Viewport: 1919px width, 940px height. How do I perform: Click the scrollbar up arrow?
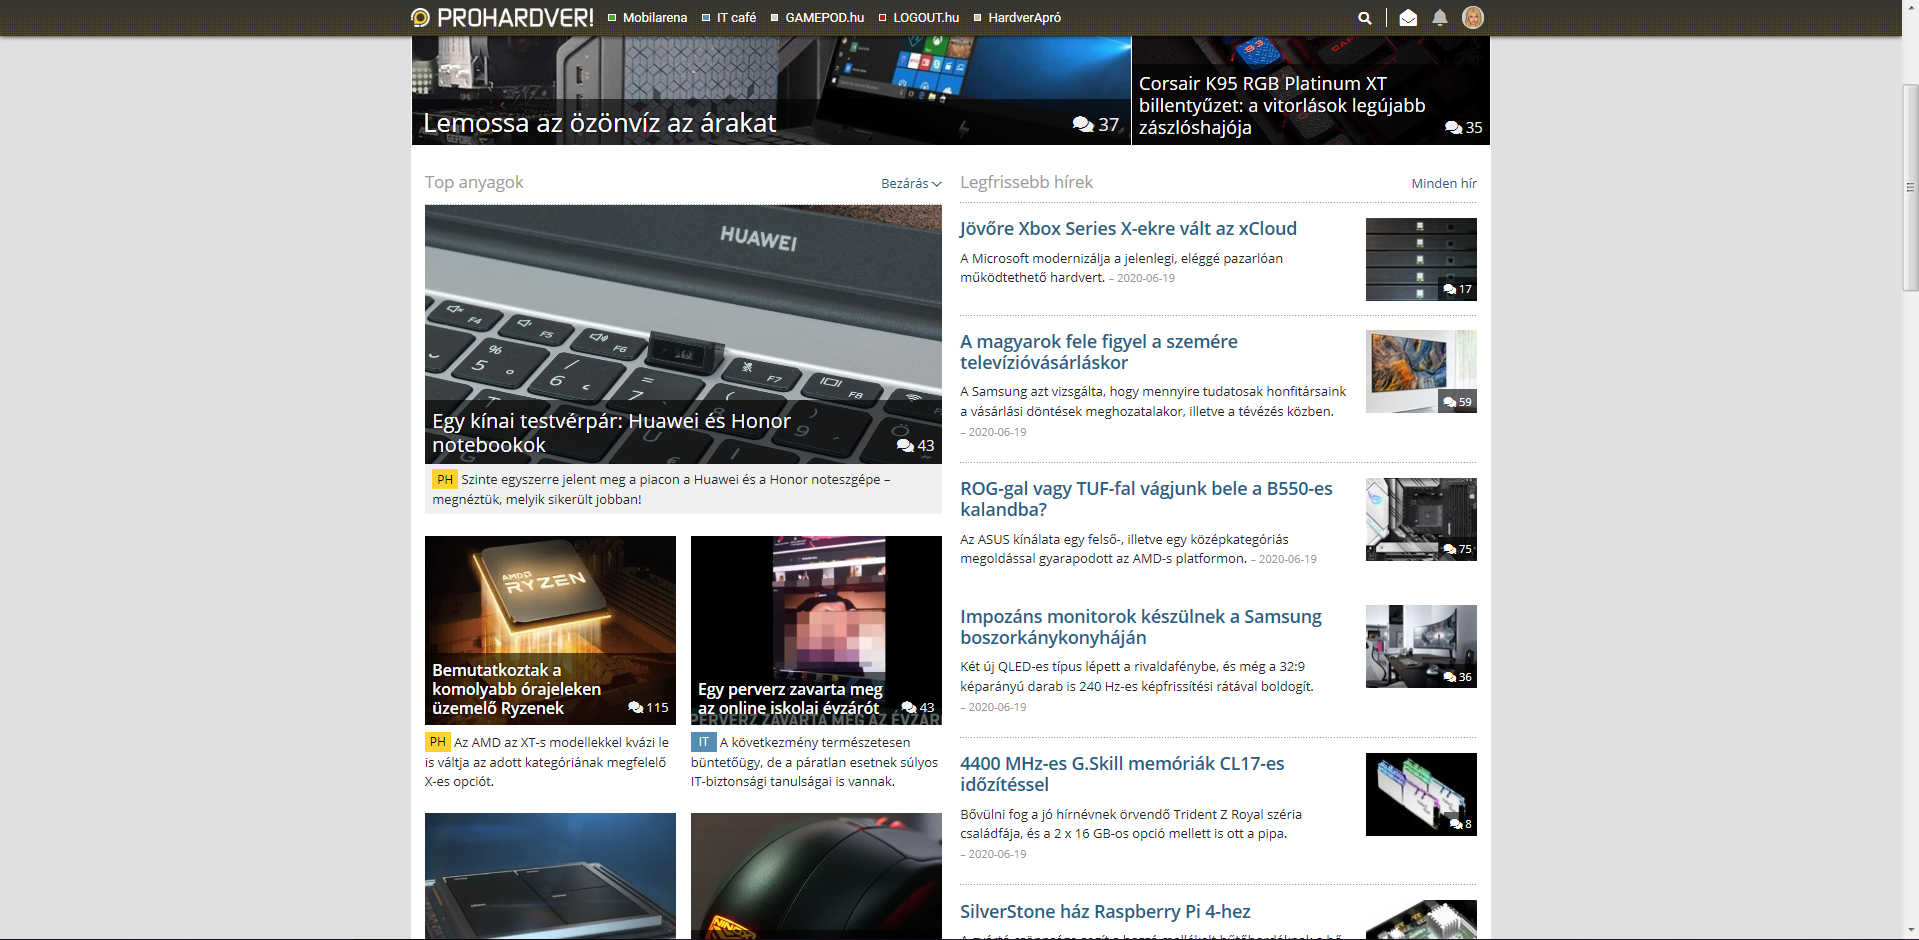[1910, 8]
